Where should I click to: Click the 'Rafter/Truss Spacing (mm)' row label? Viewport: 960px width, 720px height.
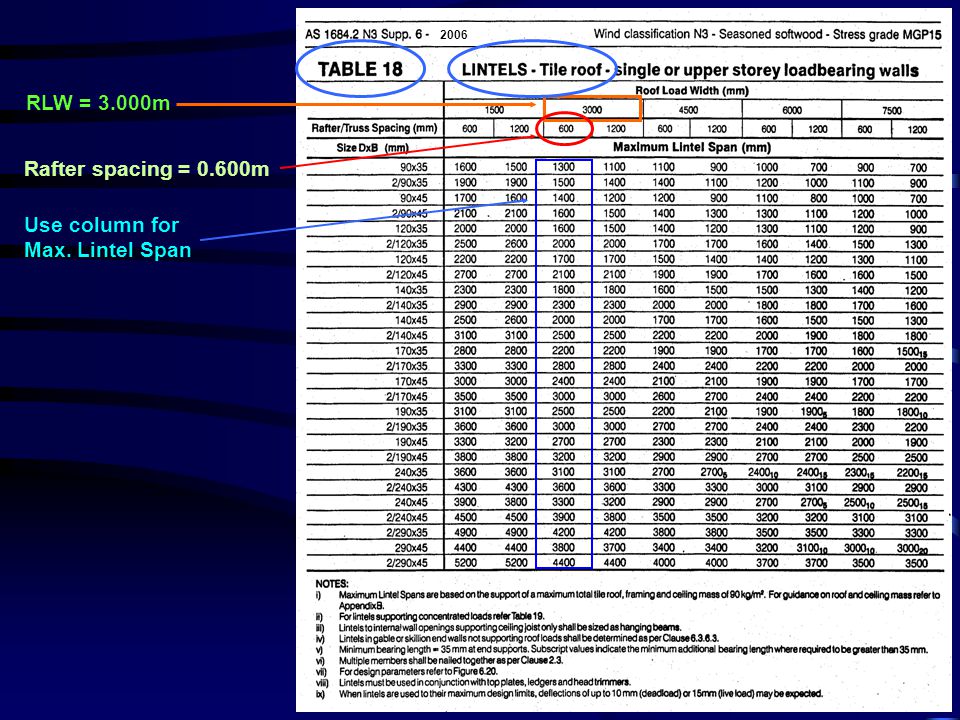click(x=374, y=128)
